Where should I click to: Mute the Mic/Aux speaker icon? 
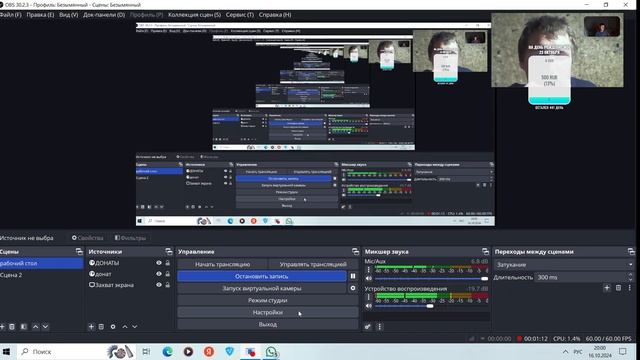point(369,278)
